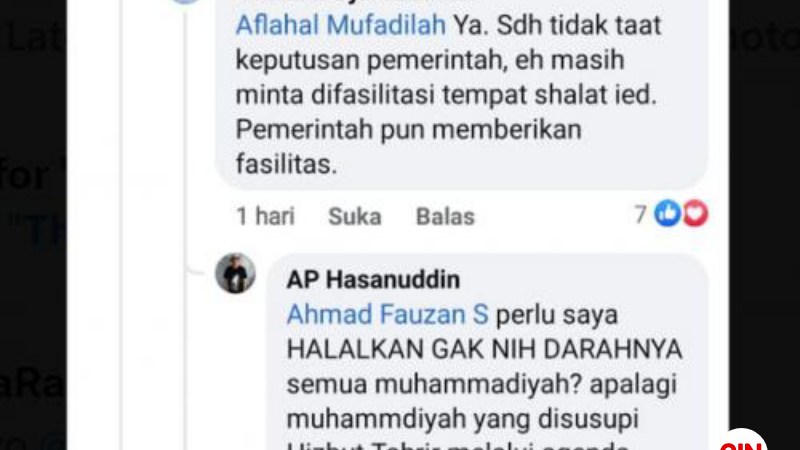Open the "1 hari" comment timestamp
Viewport: 800px width, 450px height.
pyautogui.click(x=265, y=216)
